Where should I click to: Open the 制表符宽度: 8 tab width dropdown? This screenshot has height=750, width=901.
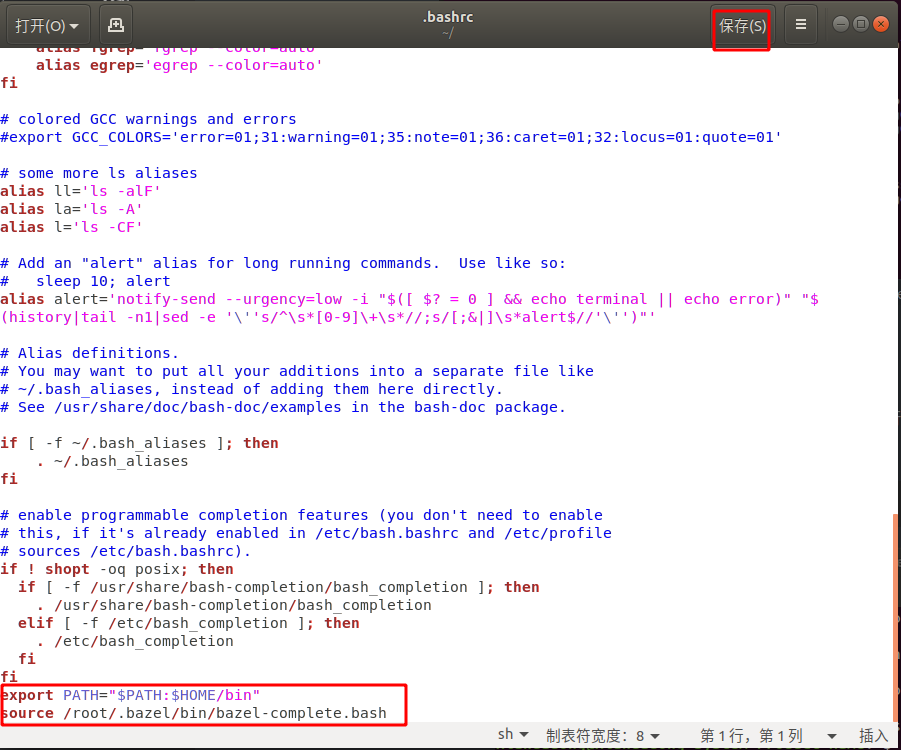click(x=602, y=734)
